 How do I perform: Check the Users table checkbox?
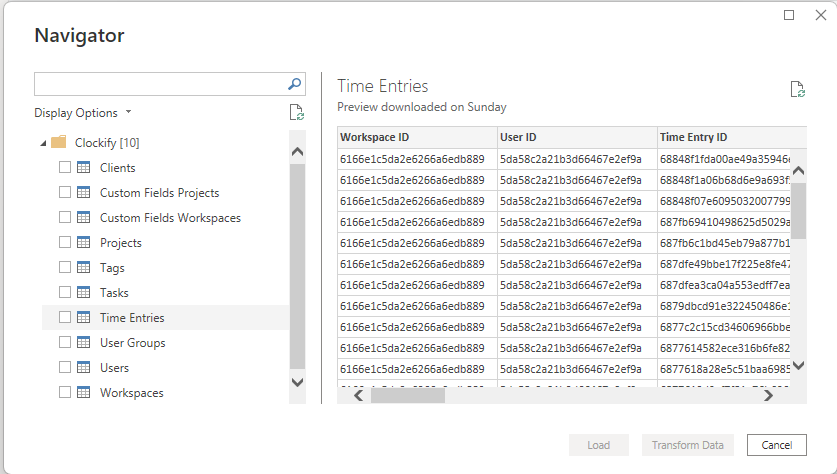(65, 367)
